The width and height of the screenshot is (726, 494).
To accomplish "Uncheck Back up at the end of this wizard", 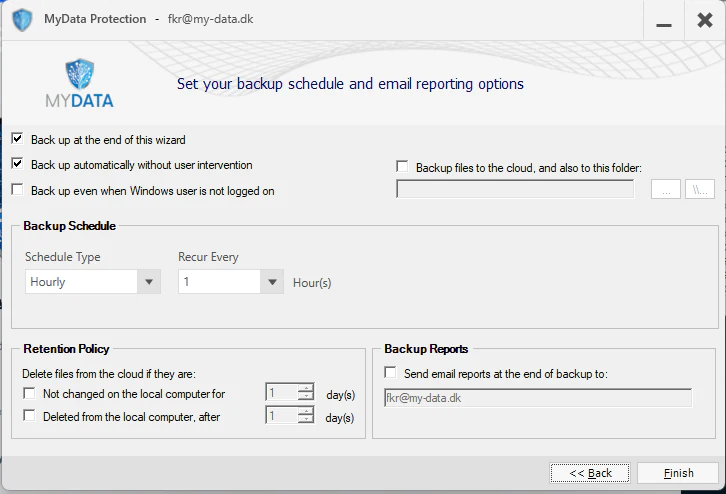I will pos(18,138).
